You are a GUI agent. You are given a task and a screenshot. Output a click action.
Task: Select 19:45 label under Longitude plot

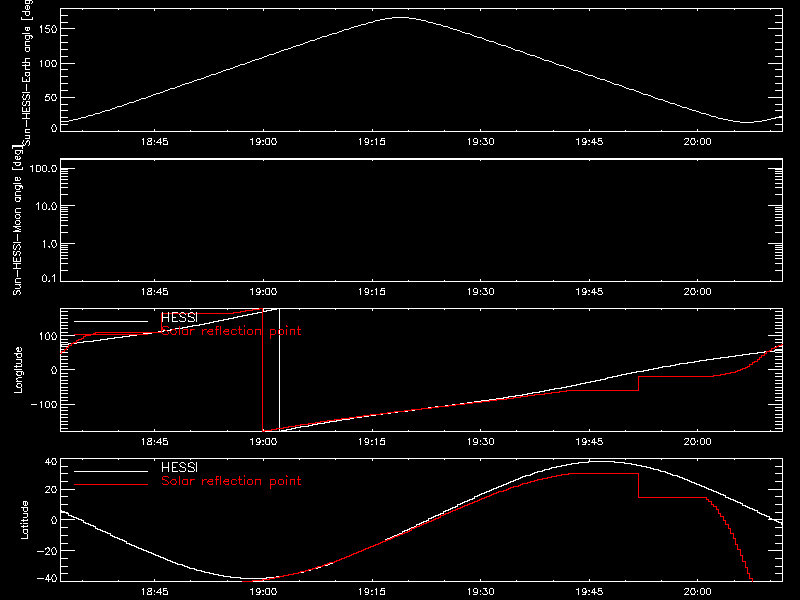point(589,442)
